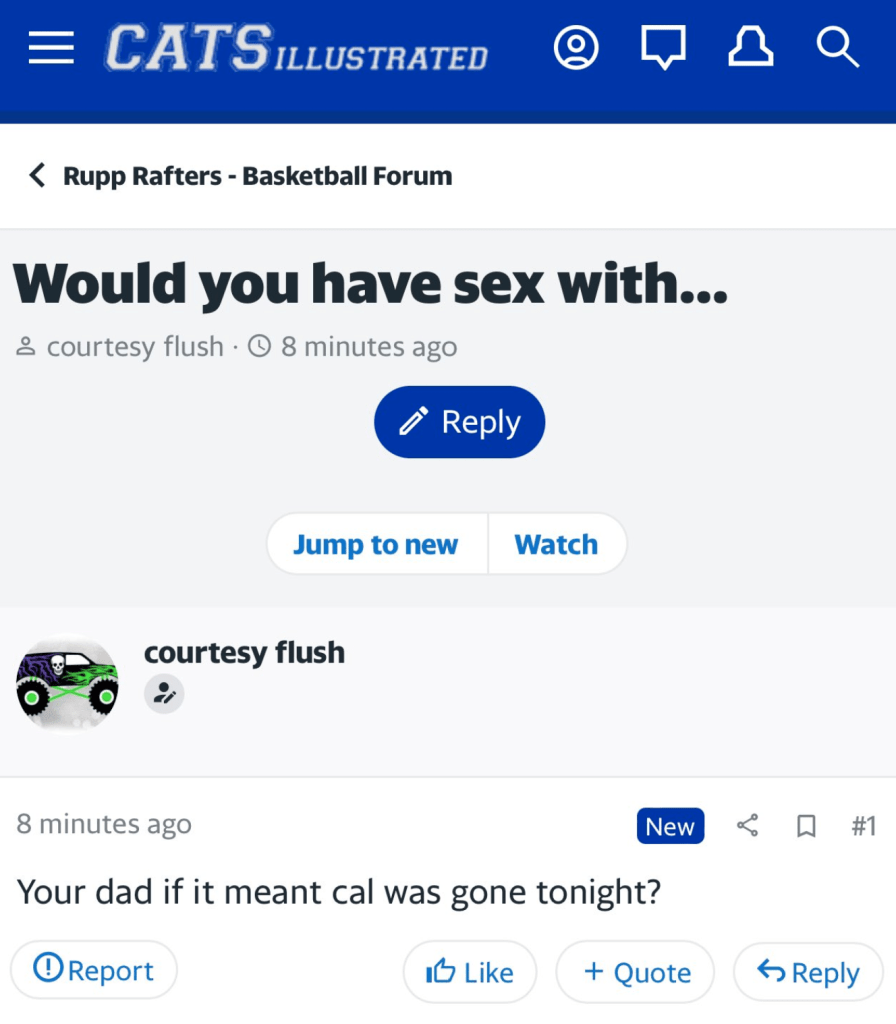This screenshot has width=896, height=1024.
Task: Like the post
Action: pyautogui.click(x=469, y=972)
